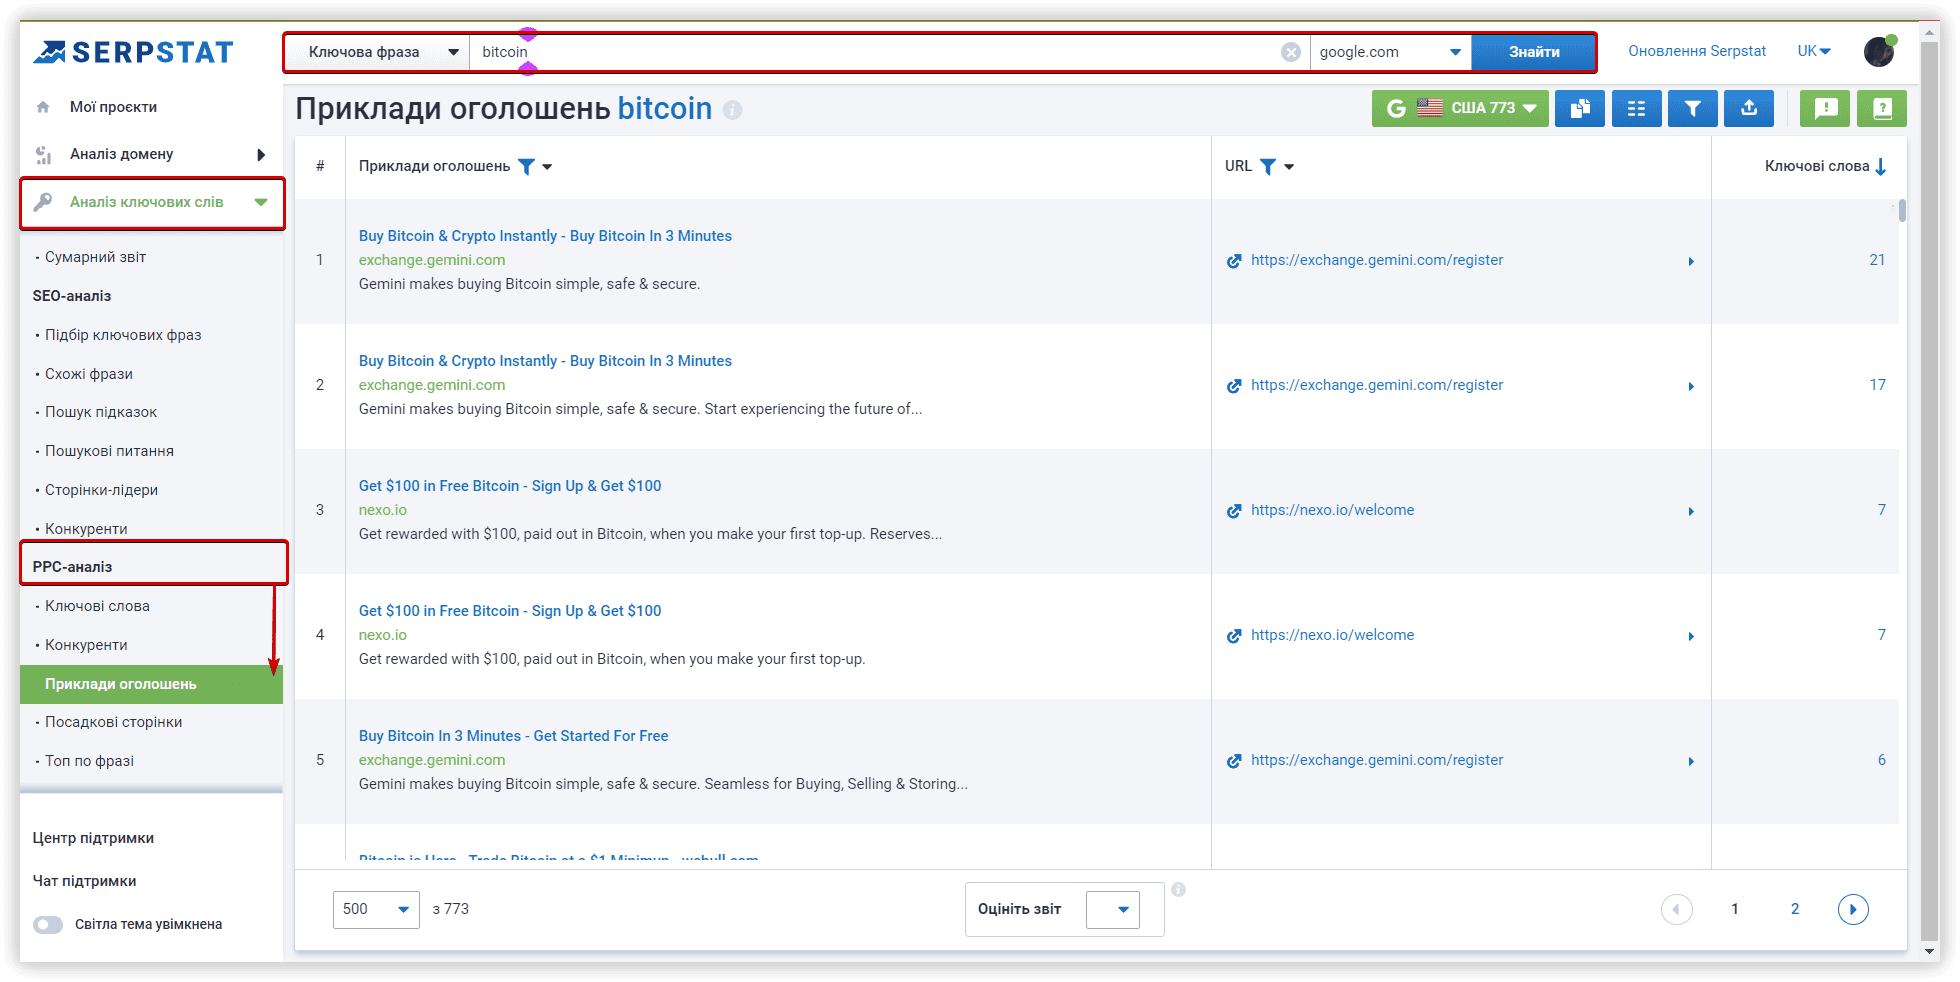The width and height of the screenshot is (1960, 982).
Task: Toggle the Світла тема увімкнена switch
Action: point(48,925)
